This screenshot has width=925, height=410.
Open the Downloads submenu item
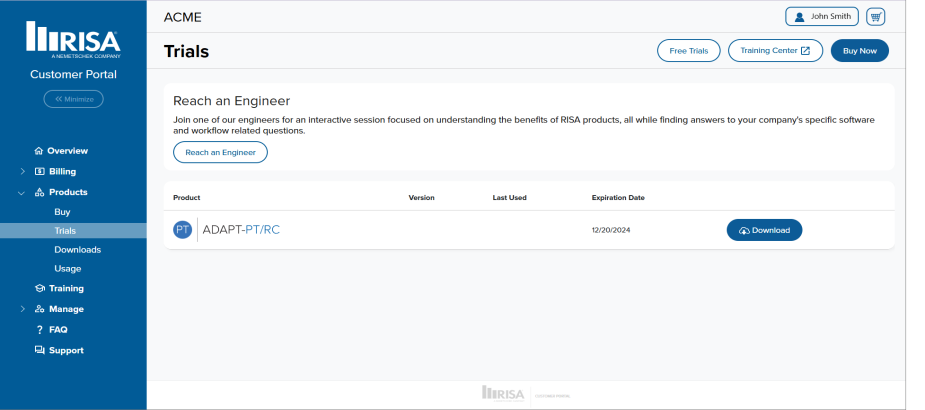click(x=77, y=250)
